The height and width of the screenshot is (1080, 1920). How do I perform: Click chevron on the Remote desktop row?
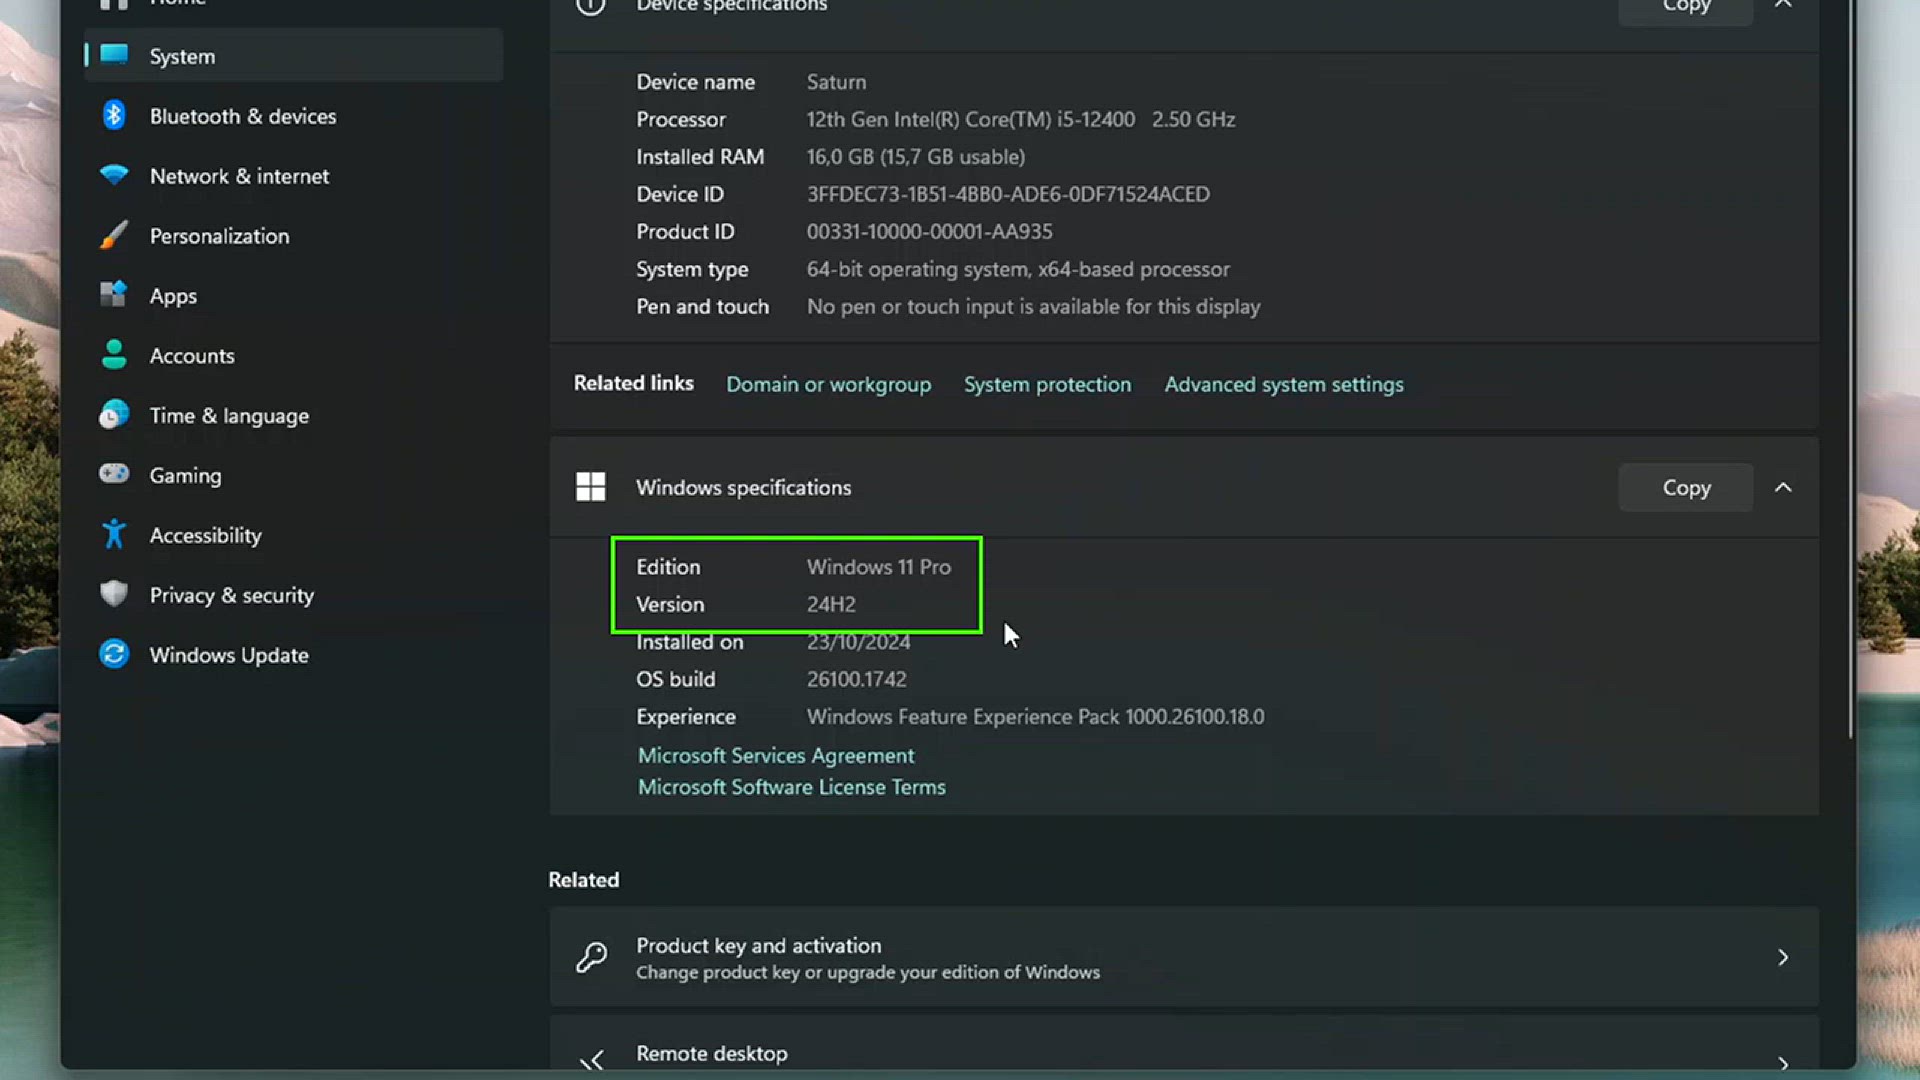[1783, 1063]
